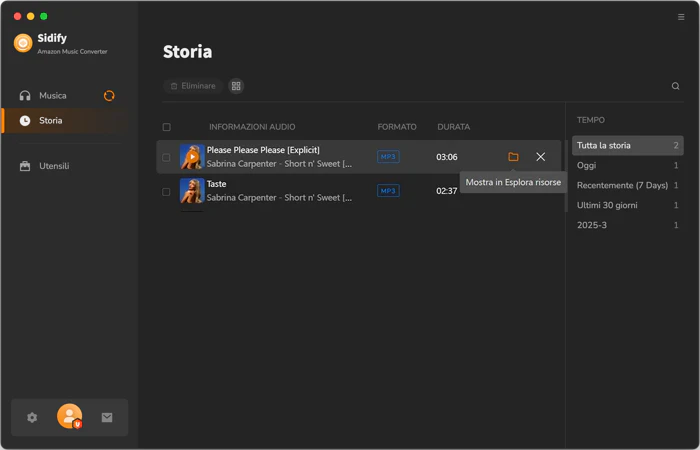The height and width of the screenshot is (450, 700).
Task: Open settings gear icon
Action: click(32, 417)
